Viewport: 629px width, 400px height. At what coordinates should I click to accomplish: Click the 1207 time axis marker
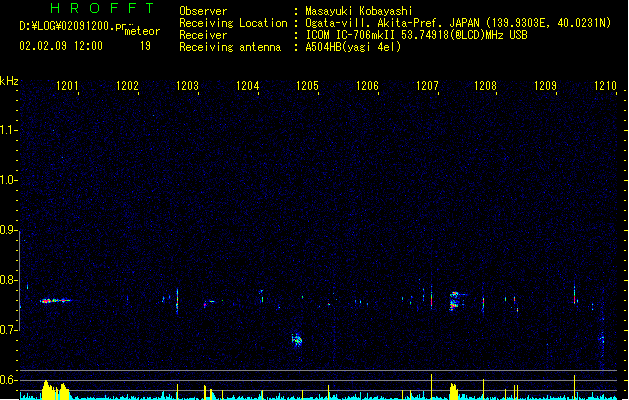(427, 85)
